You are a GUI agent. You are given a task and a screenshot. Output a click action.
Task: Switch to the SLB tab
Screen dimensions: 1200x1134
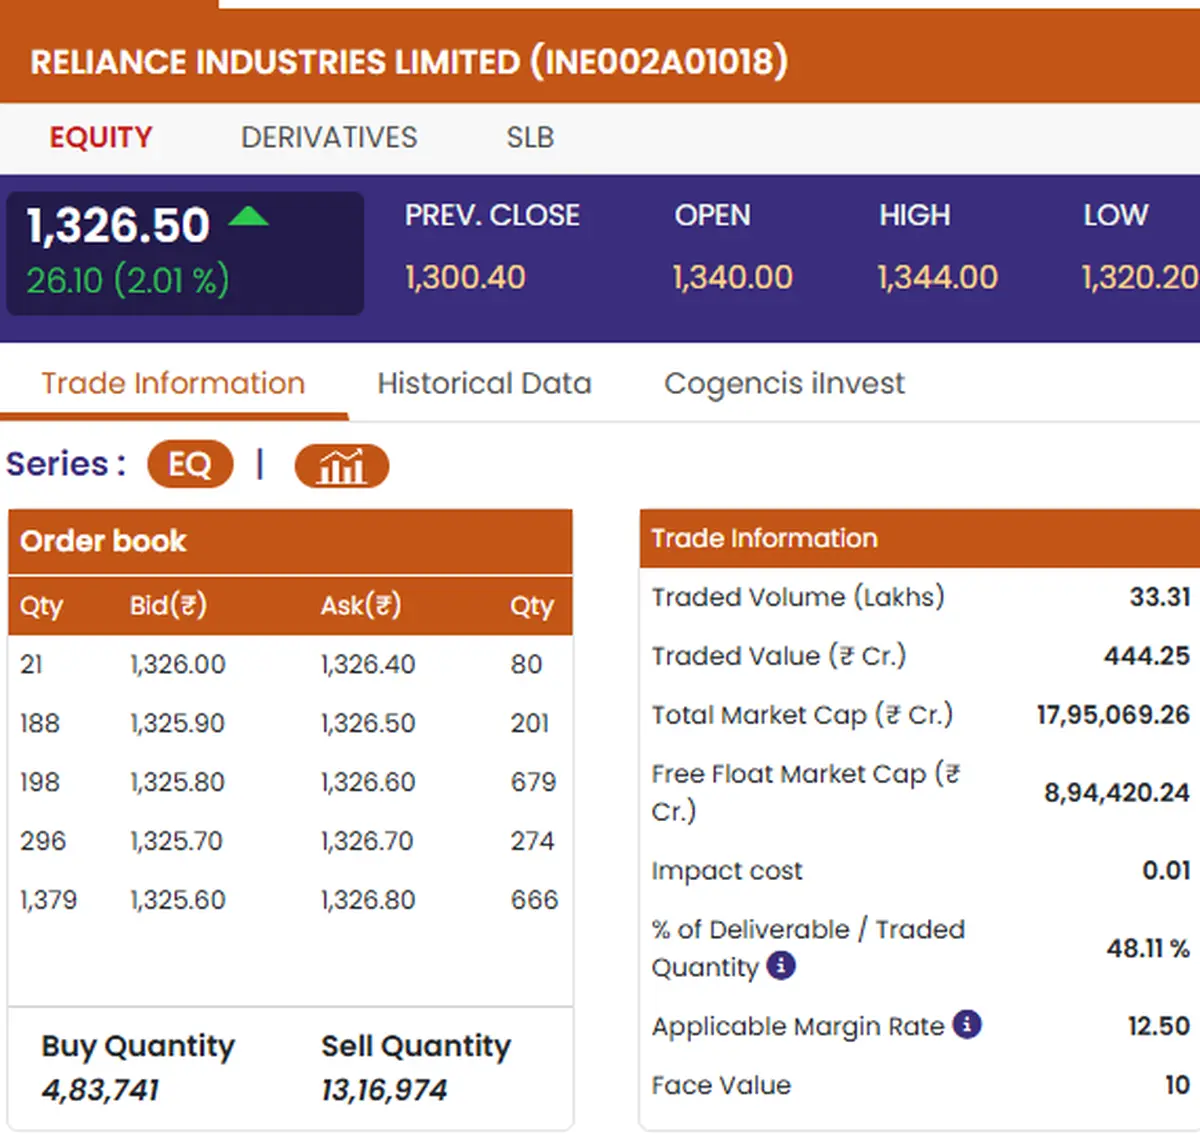click(530, 137)
